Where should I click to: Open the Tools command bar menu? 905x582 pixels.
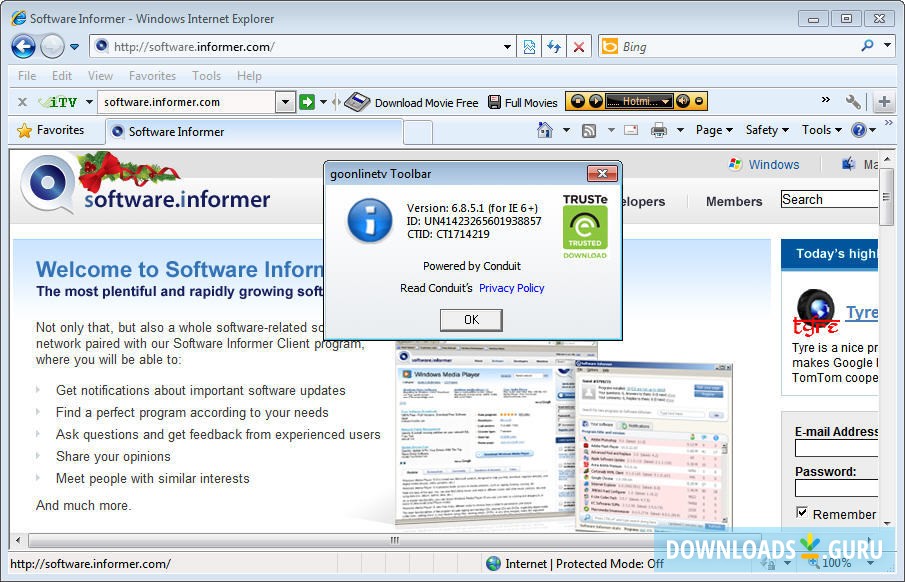(821, 130)
